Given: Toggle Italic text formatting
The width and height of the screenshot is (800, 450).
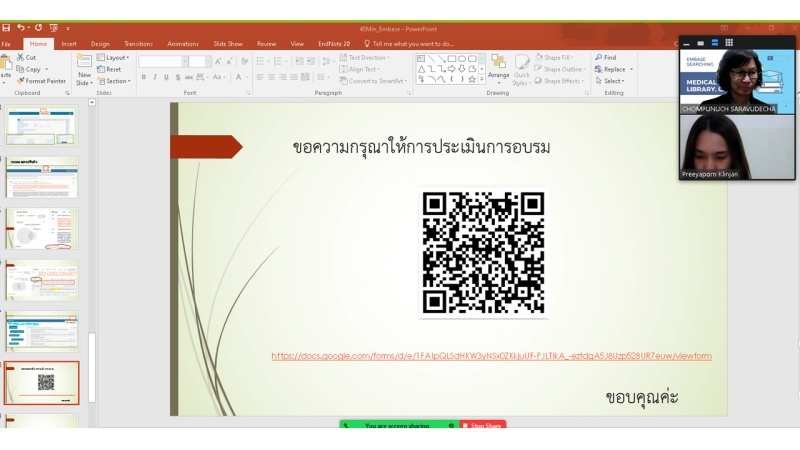Looking at the screenshot, I should (155, 77).
